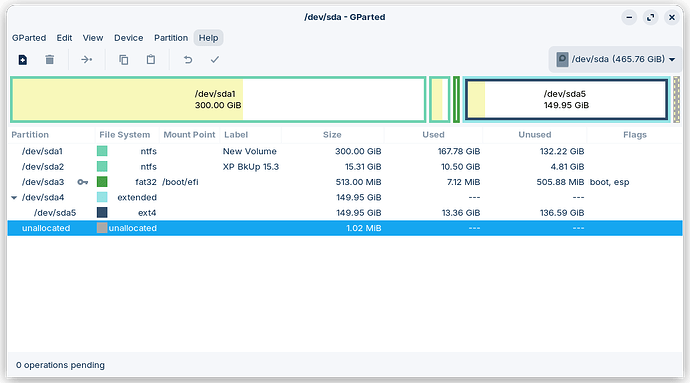
Task: Sort the list by the File System column
Action: [125, 135]
